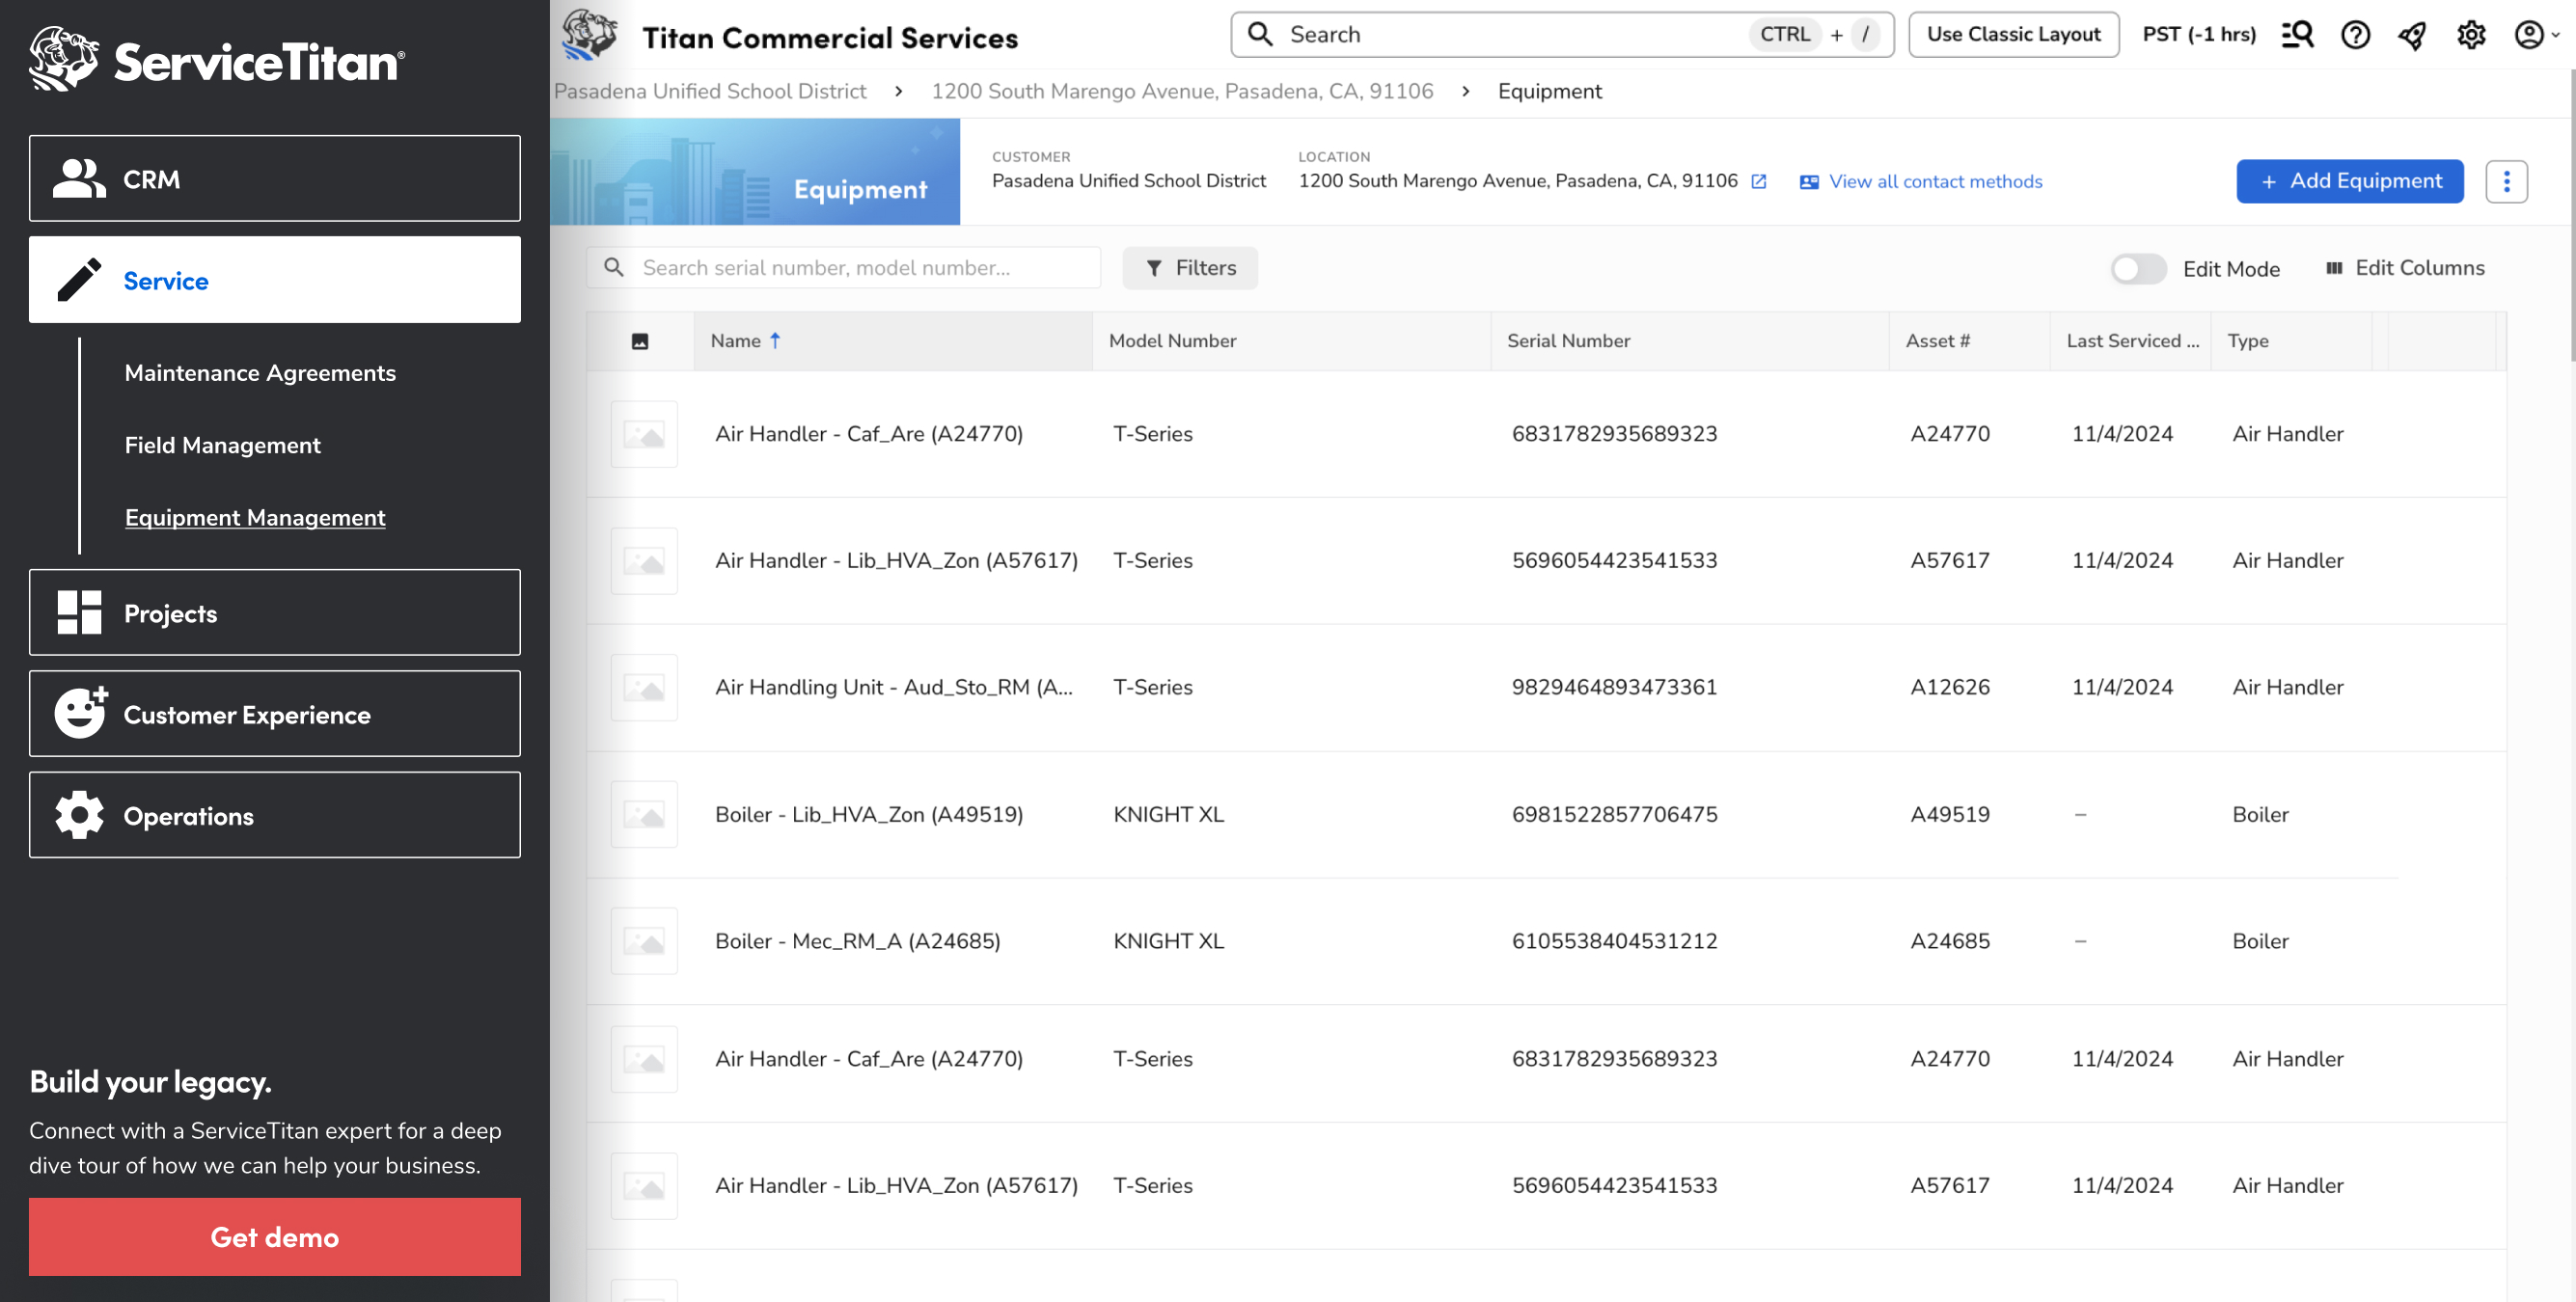Click the advanced search list icon
The image size is (2576, 1302).
[x=2297, y=35]
